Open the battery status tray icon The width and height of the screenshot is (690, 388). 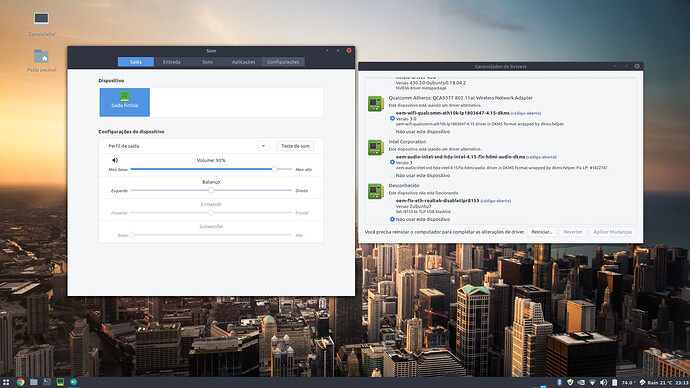tap(614, 383)
